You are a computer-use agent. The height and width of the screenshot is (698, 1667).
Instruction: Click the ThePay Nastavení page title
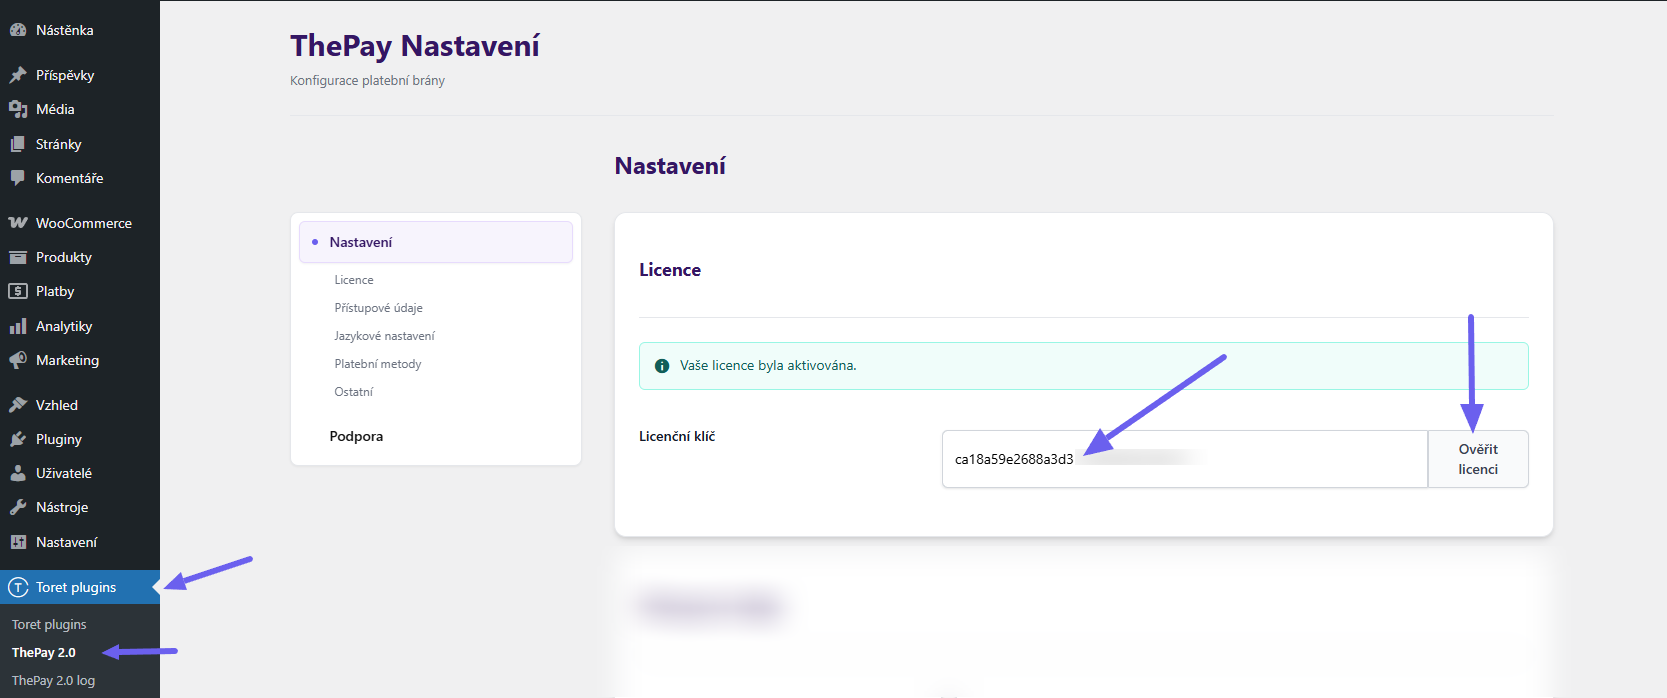415,46
